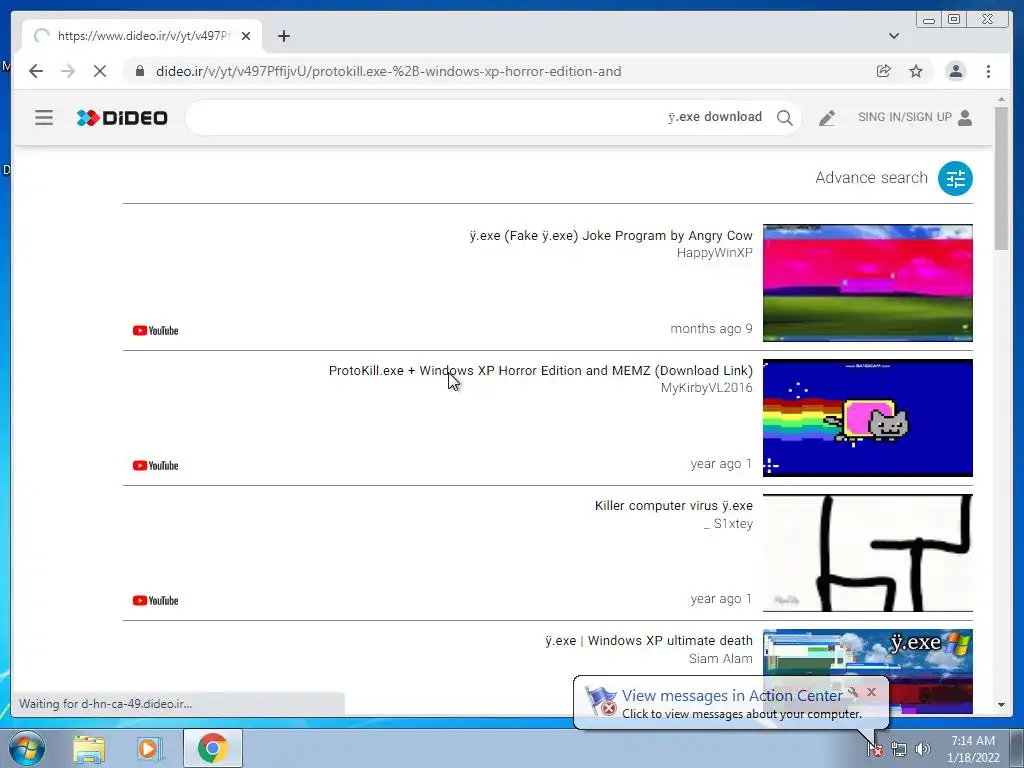This screenshot has height=768, width=1024.
Task: Click the network tray icon
Action: point(899,749)
